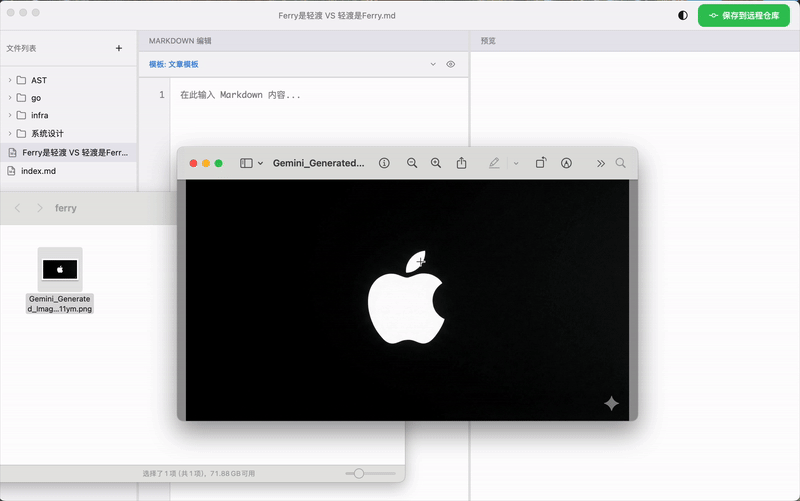This screenshot has width=800, height=501.
Task: Toggle template preview eye icon
Action: (451, 64)
